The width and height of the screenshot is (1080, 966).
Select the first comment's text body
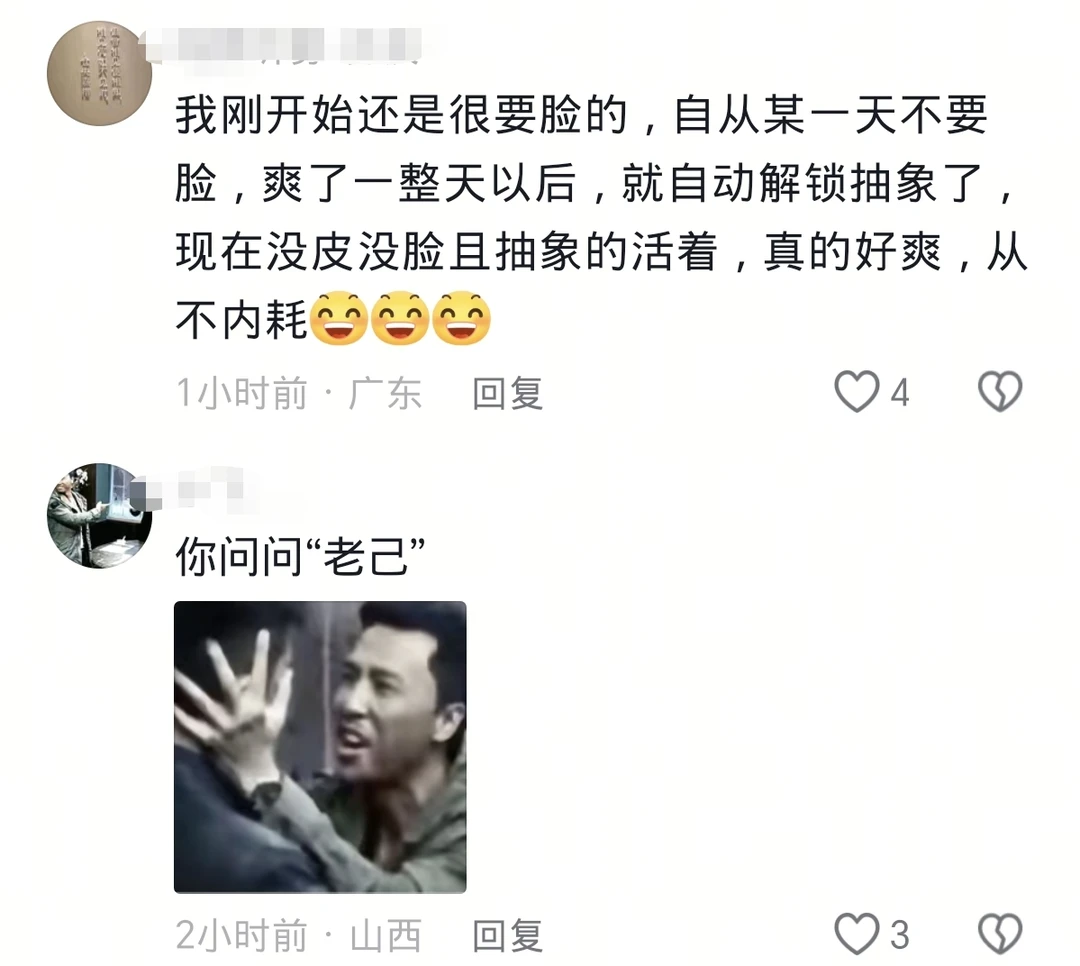[601, 217]
